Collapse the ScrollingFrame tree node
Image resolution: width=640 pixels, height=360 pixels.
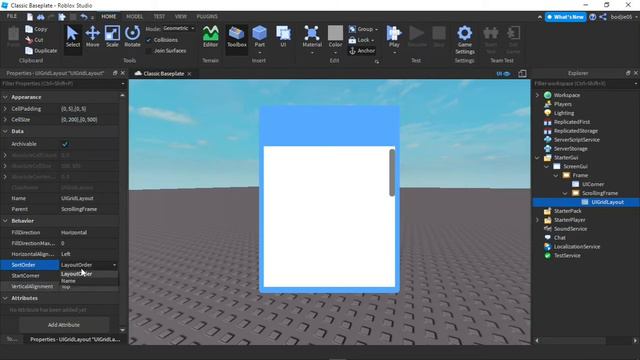point(565,193)
